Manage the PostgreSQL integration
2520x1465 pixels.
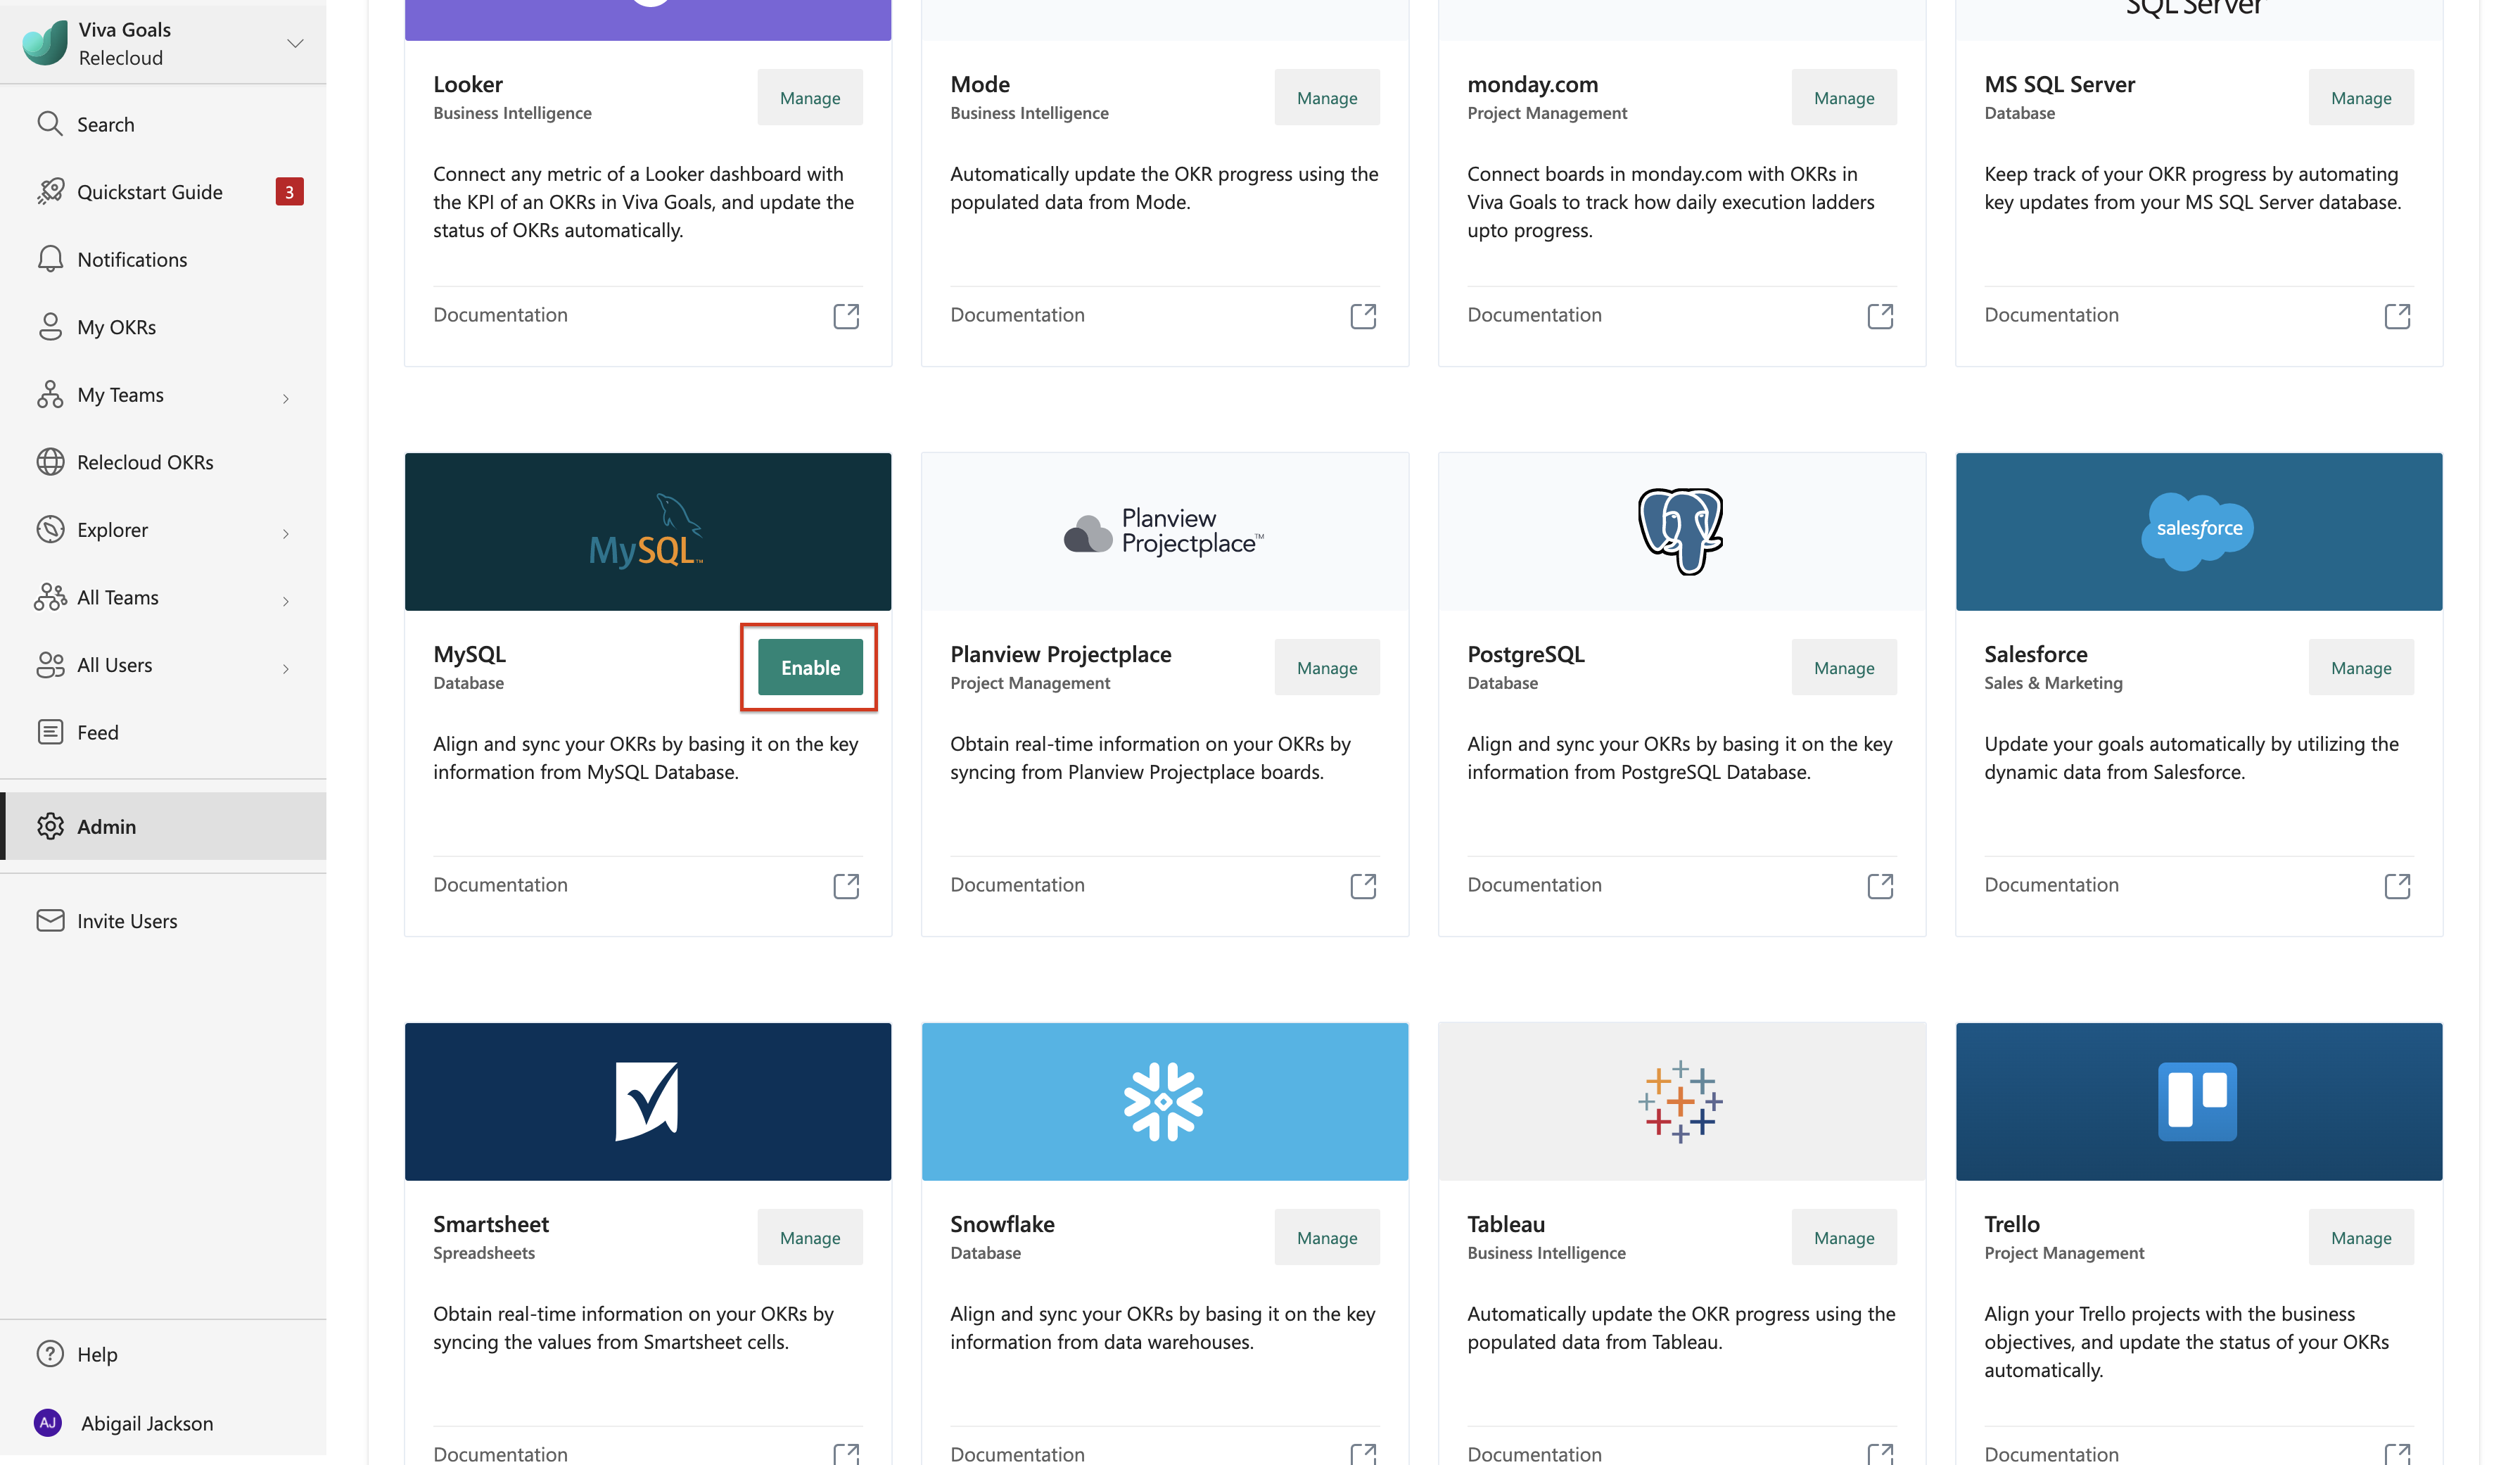[x=1844, y=667]
